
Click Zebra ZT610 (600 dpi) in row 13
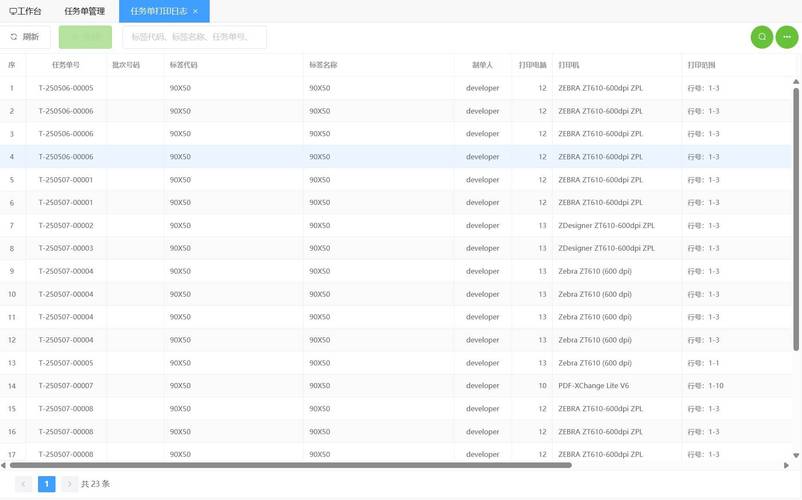pos(595,363)
